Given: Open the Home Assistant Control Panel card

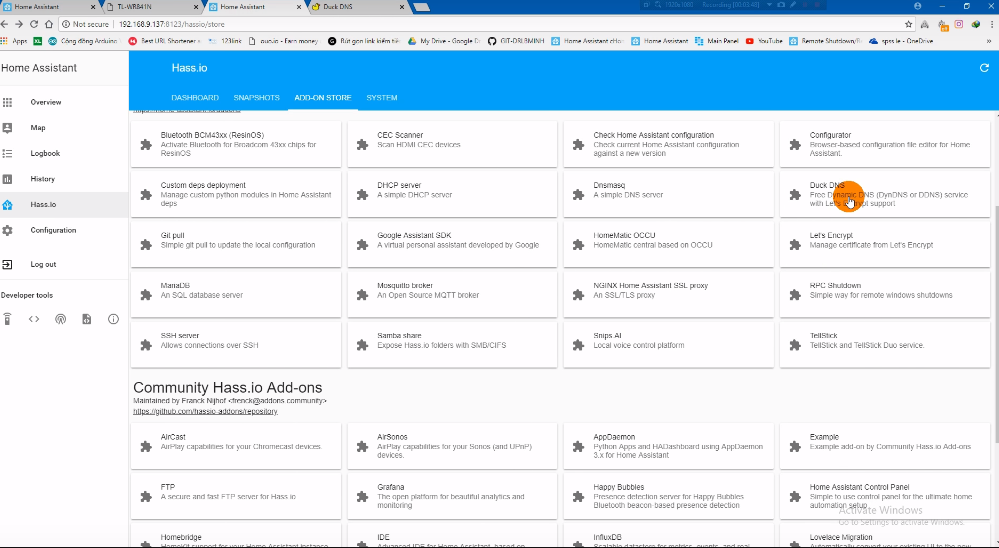Looking at the screenshot, I should tap(885, 496).
